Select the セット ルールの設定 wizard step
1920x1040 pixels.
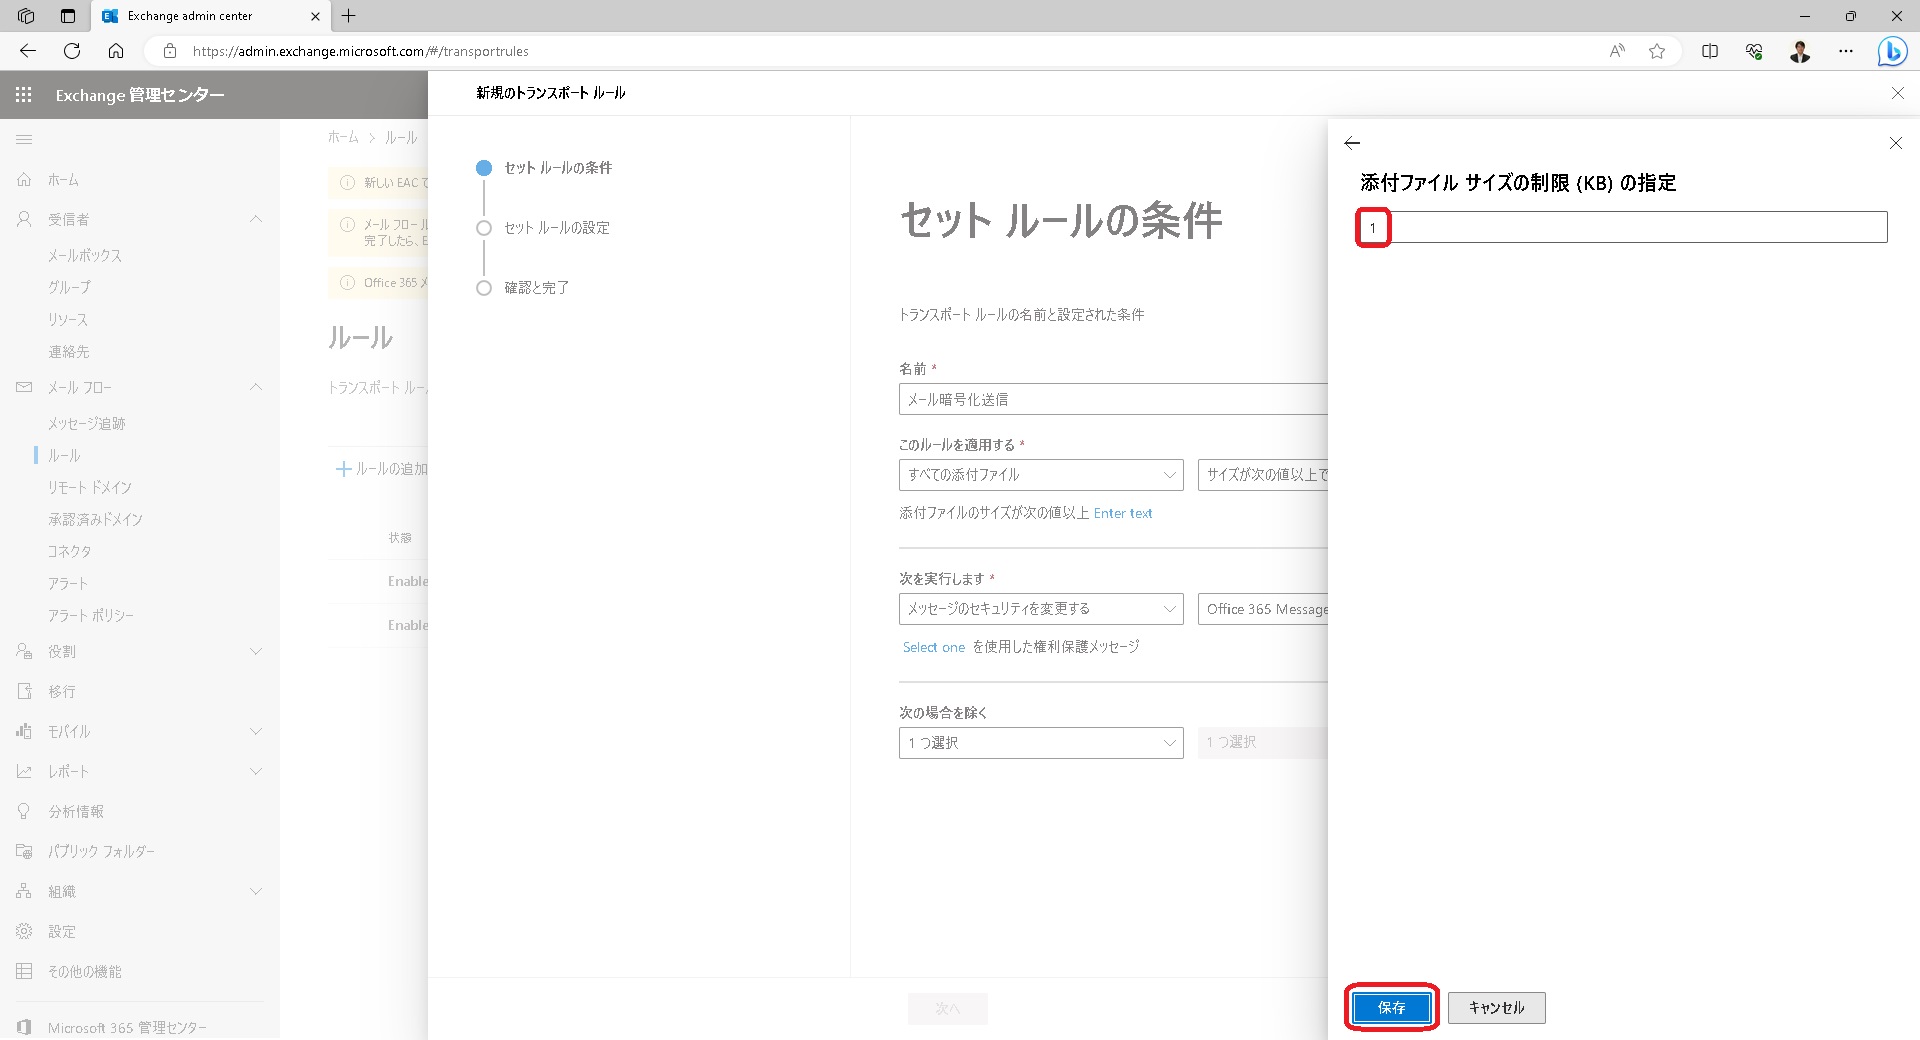(x=557, y=228)
